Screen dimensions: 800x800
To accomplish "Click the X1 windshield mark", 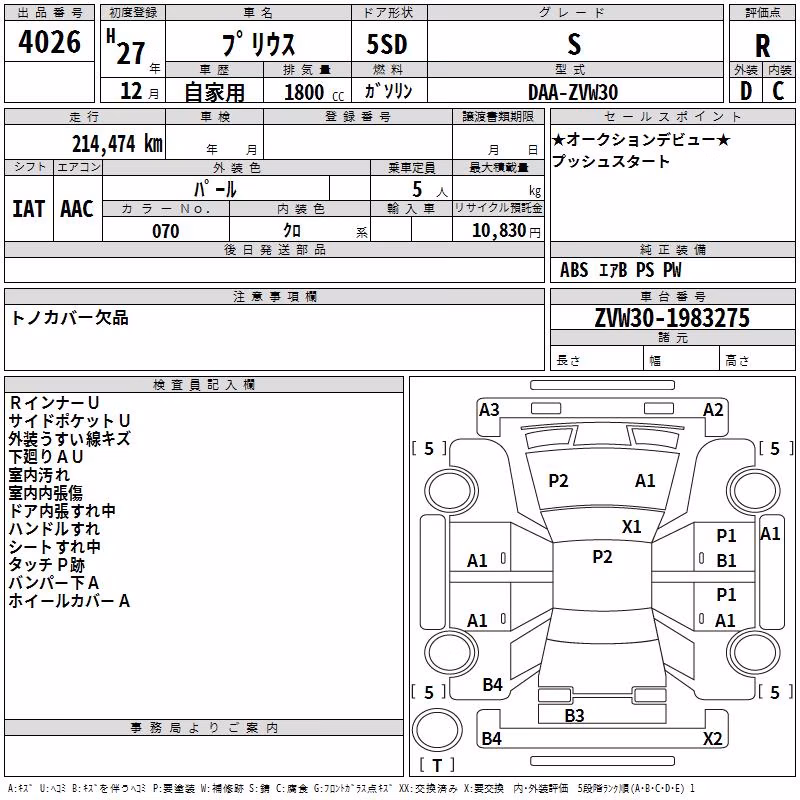I will [632, 527].
